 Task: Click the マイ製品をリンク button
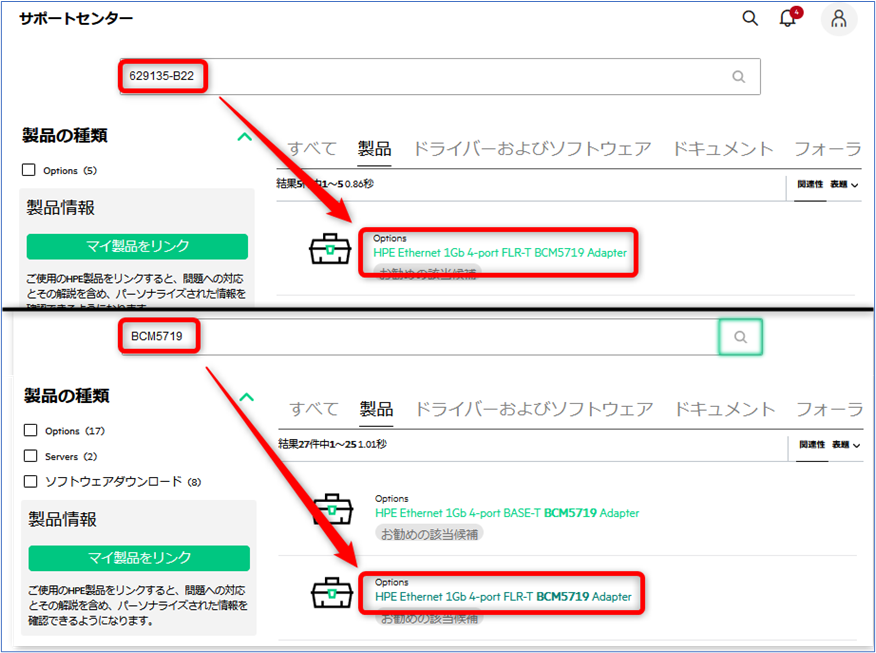pos(137,246)
